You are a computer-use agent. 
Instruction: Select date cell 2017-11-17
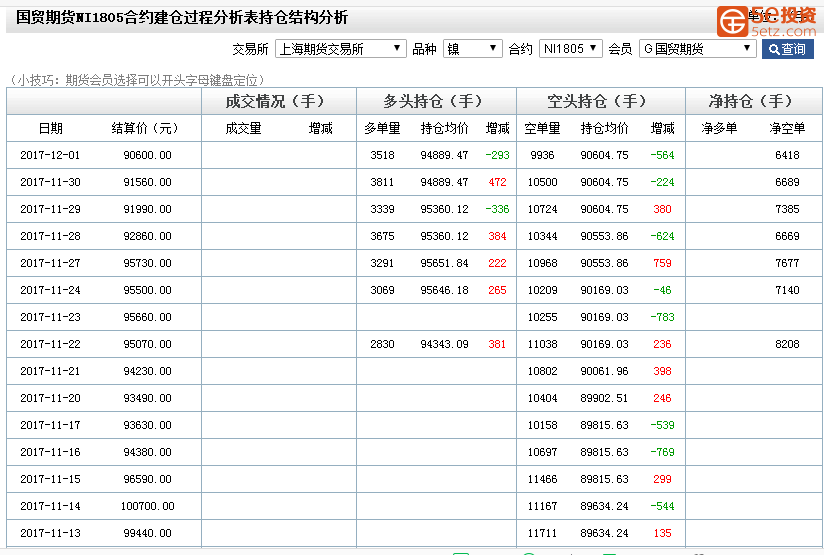(50, 425)
